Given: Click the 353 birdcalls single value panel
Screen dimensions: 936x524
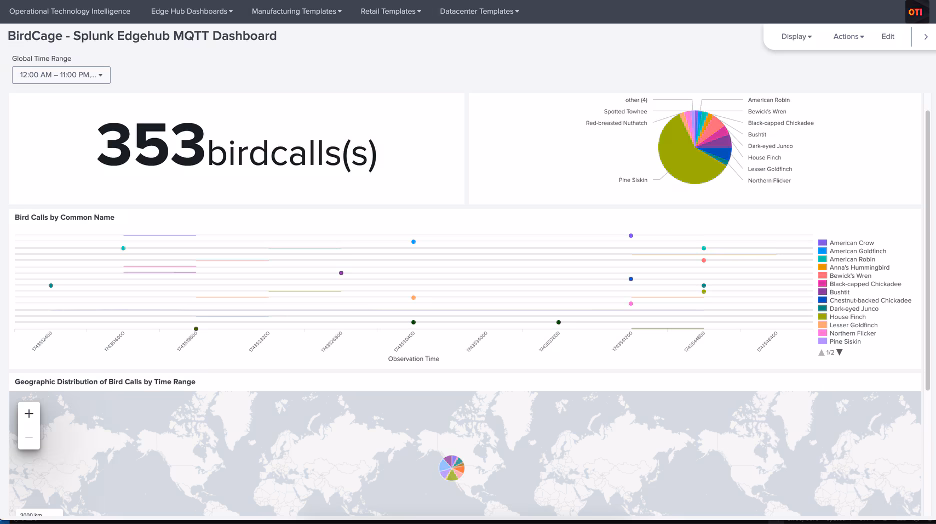Looking at the screenshot, I should (237, 148).
